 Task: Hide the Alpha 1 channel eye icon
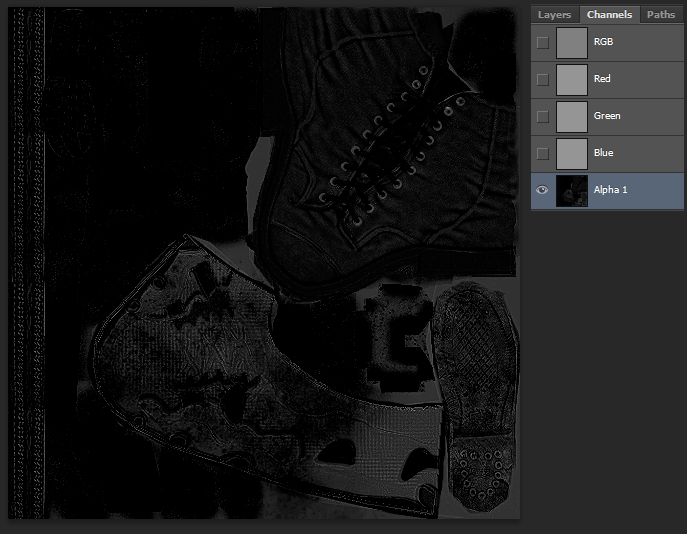(542, 190)
